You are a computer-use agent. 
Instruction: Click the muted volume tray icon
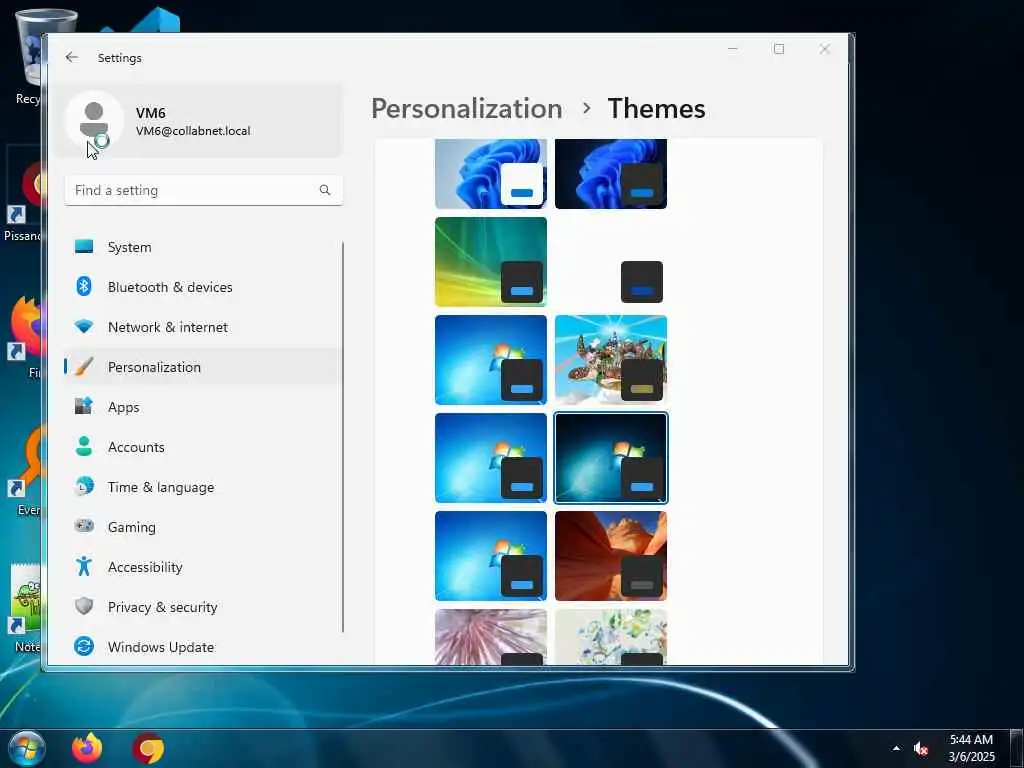(x=921, y=748)
